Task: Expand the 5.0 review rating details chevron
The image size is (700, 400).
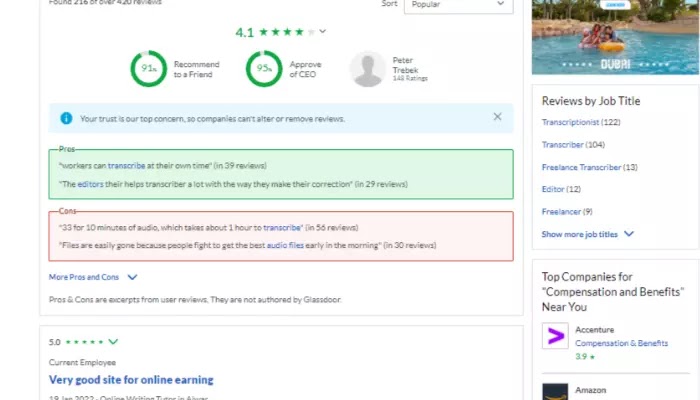Action: (113, 342)
